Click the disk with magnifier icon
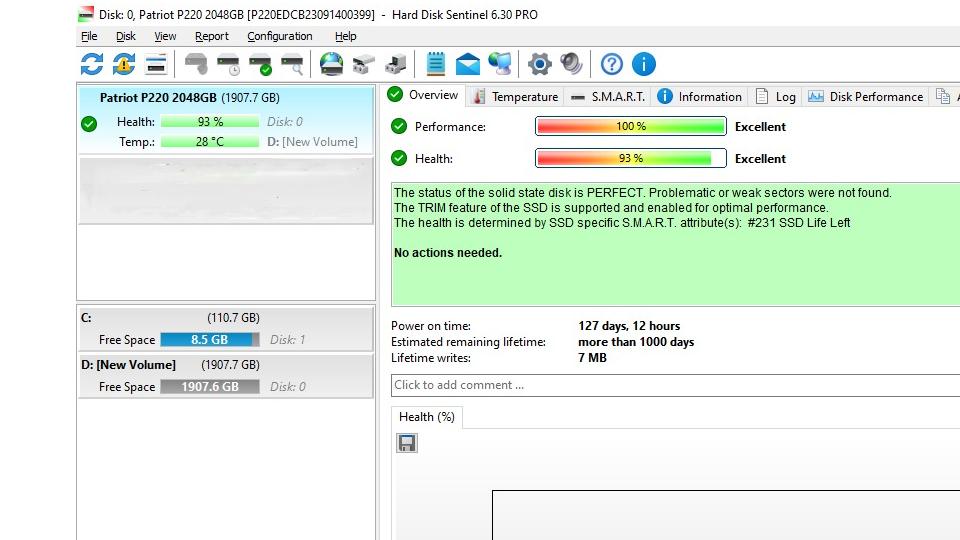 292,64
